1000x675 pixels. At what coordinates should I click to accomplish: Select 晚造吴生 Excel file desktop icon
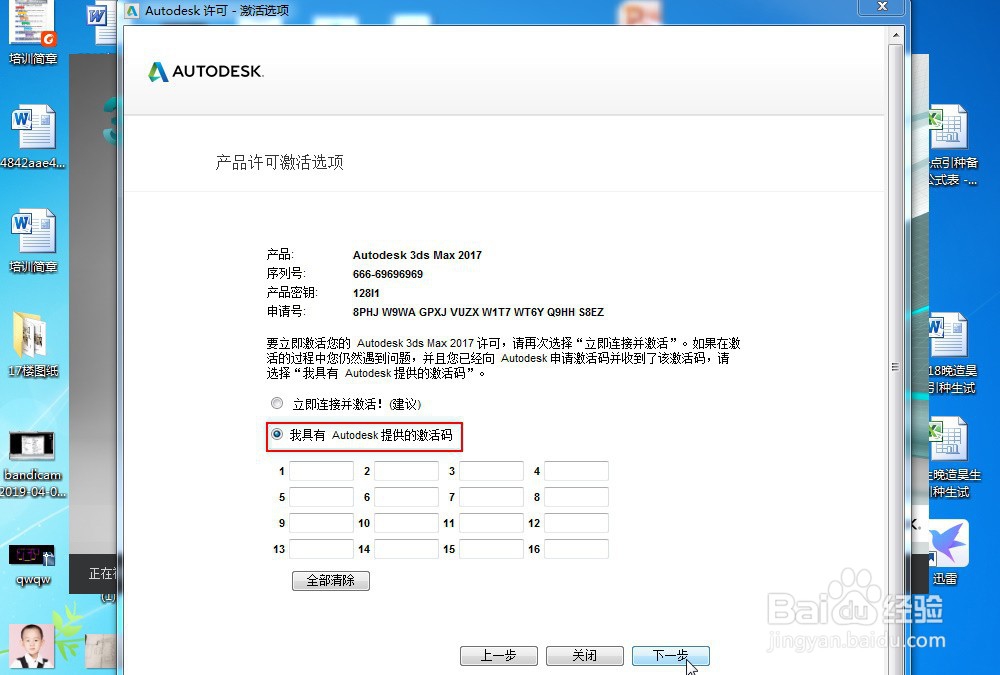[953, 458]
